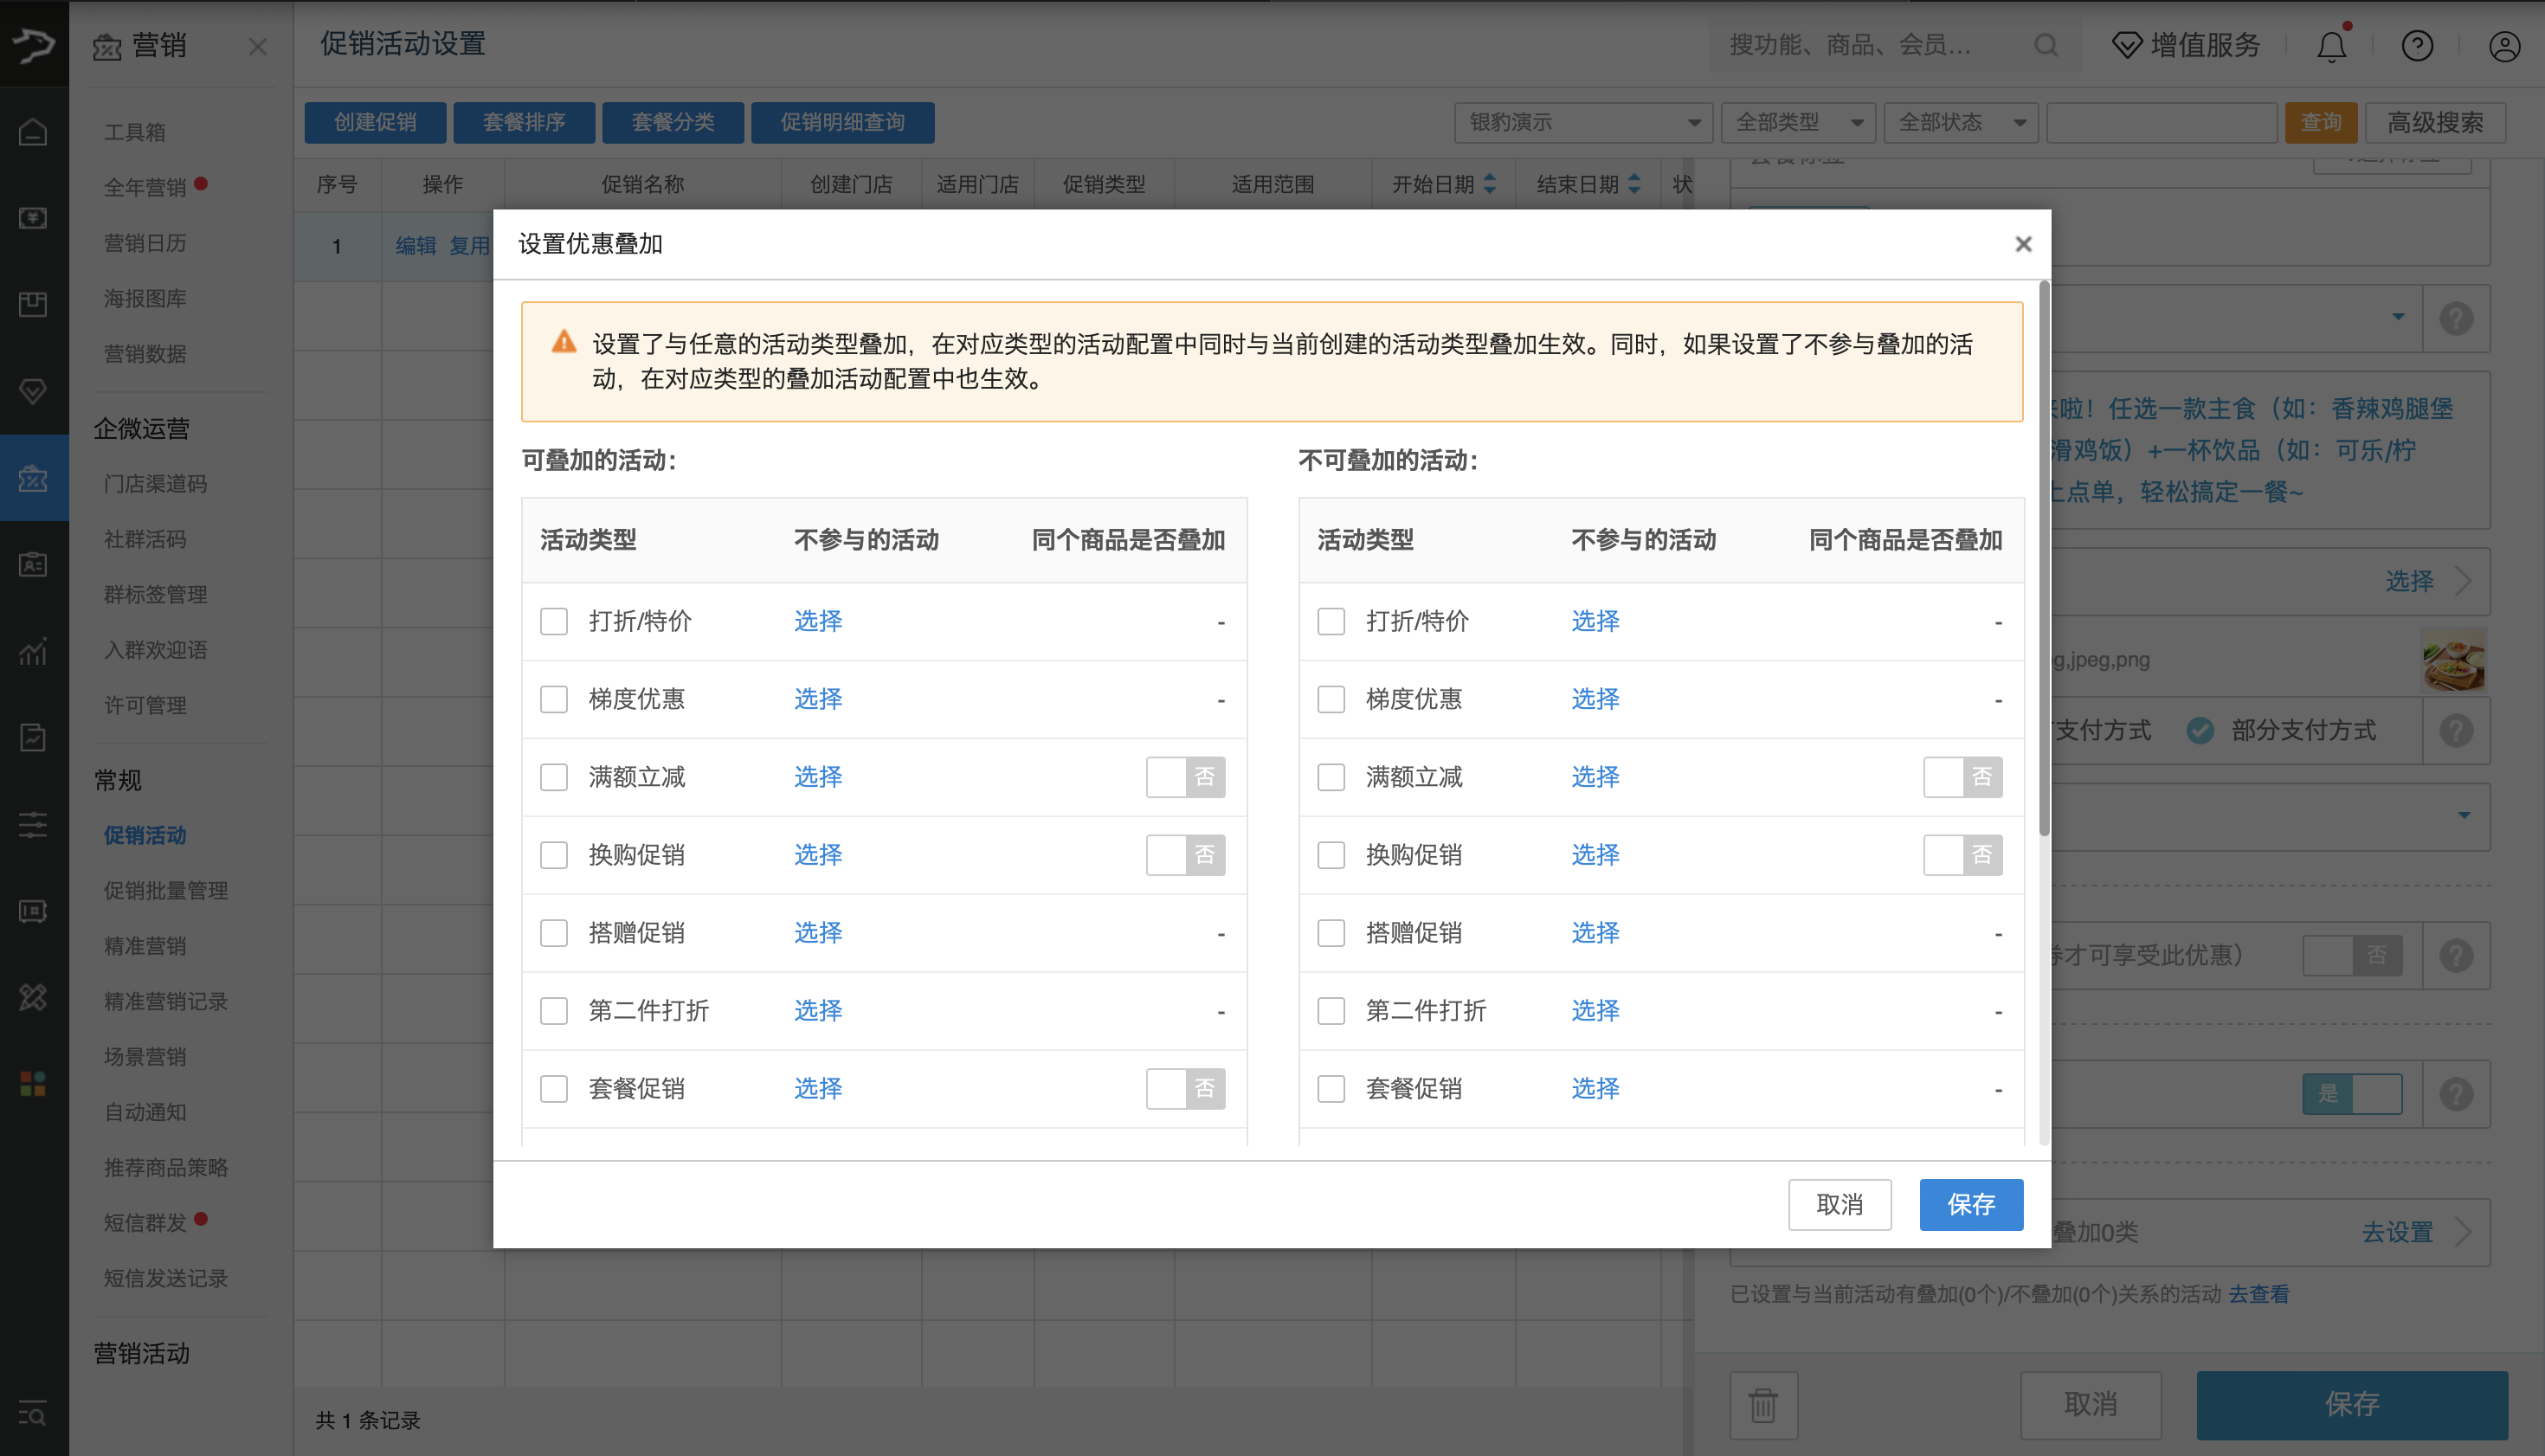Toggle same-product stacking for stackable 套餐促销
This screenshot has height=1456, width=2545.
[x=1185, y=1088]
